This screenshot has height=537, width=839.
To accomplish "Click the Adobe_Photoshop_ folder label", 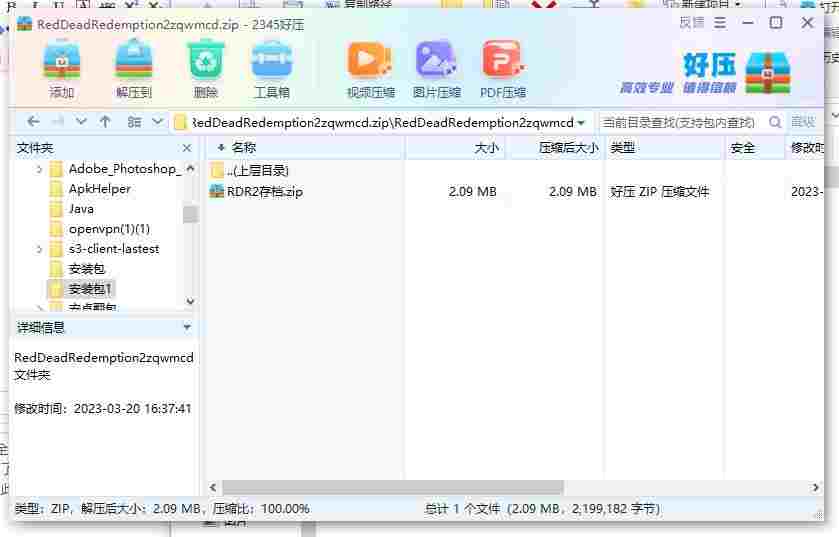I will tap(125, 169).
